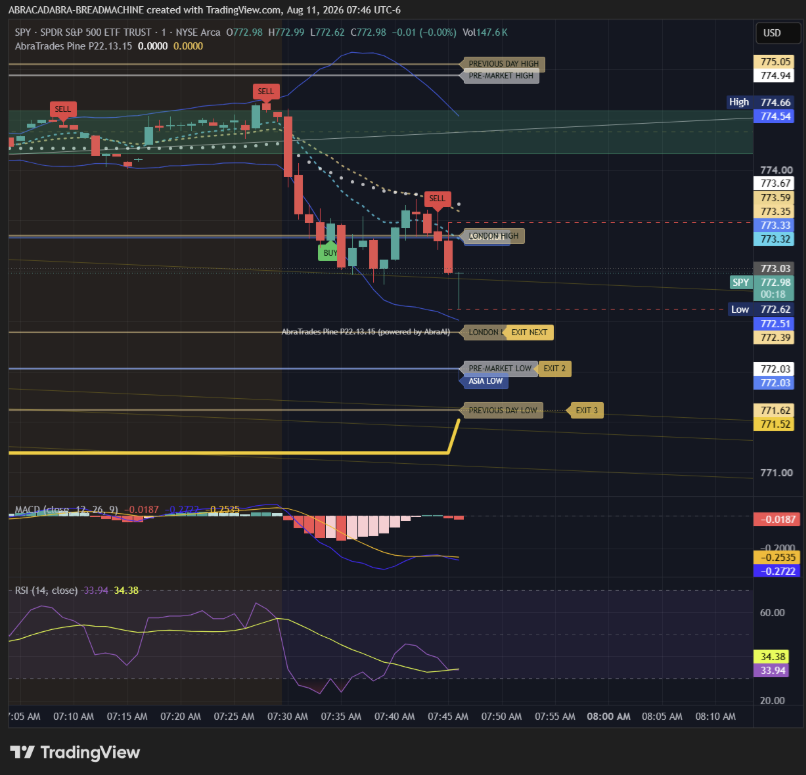
Task: Click the SELL signal label near 07:09
Action: (63, 109)
